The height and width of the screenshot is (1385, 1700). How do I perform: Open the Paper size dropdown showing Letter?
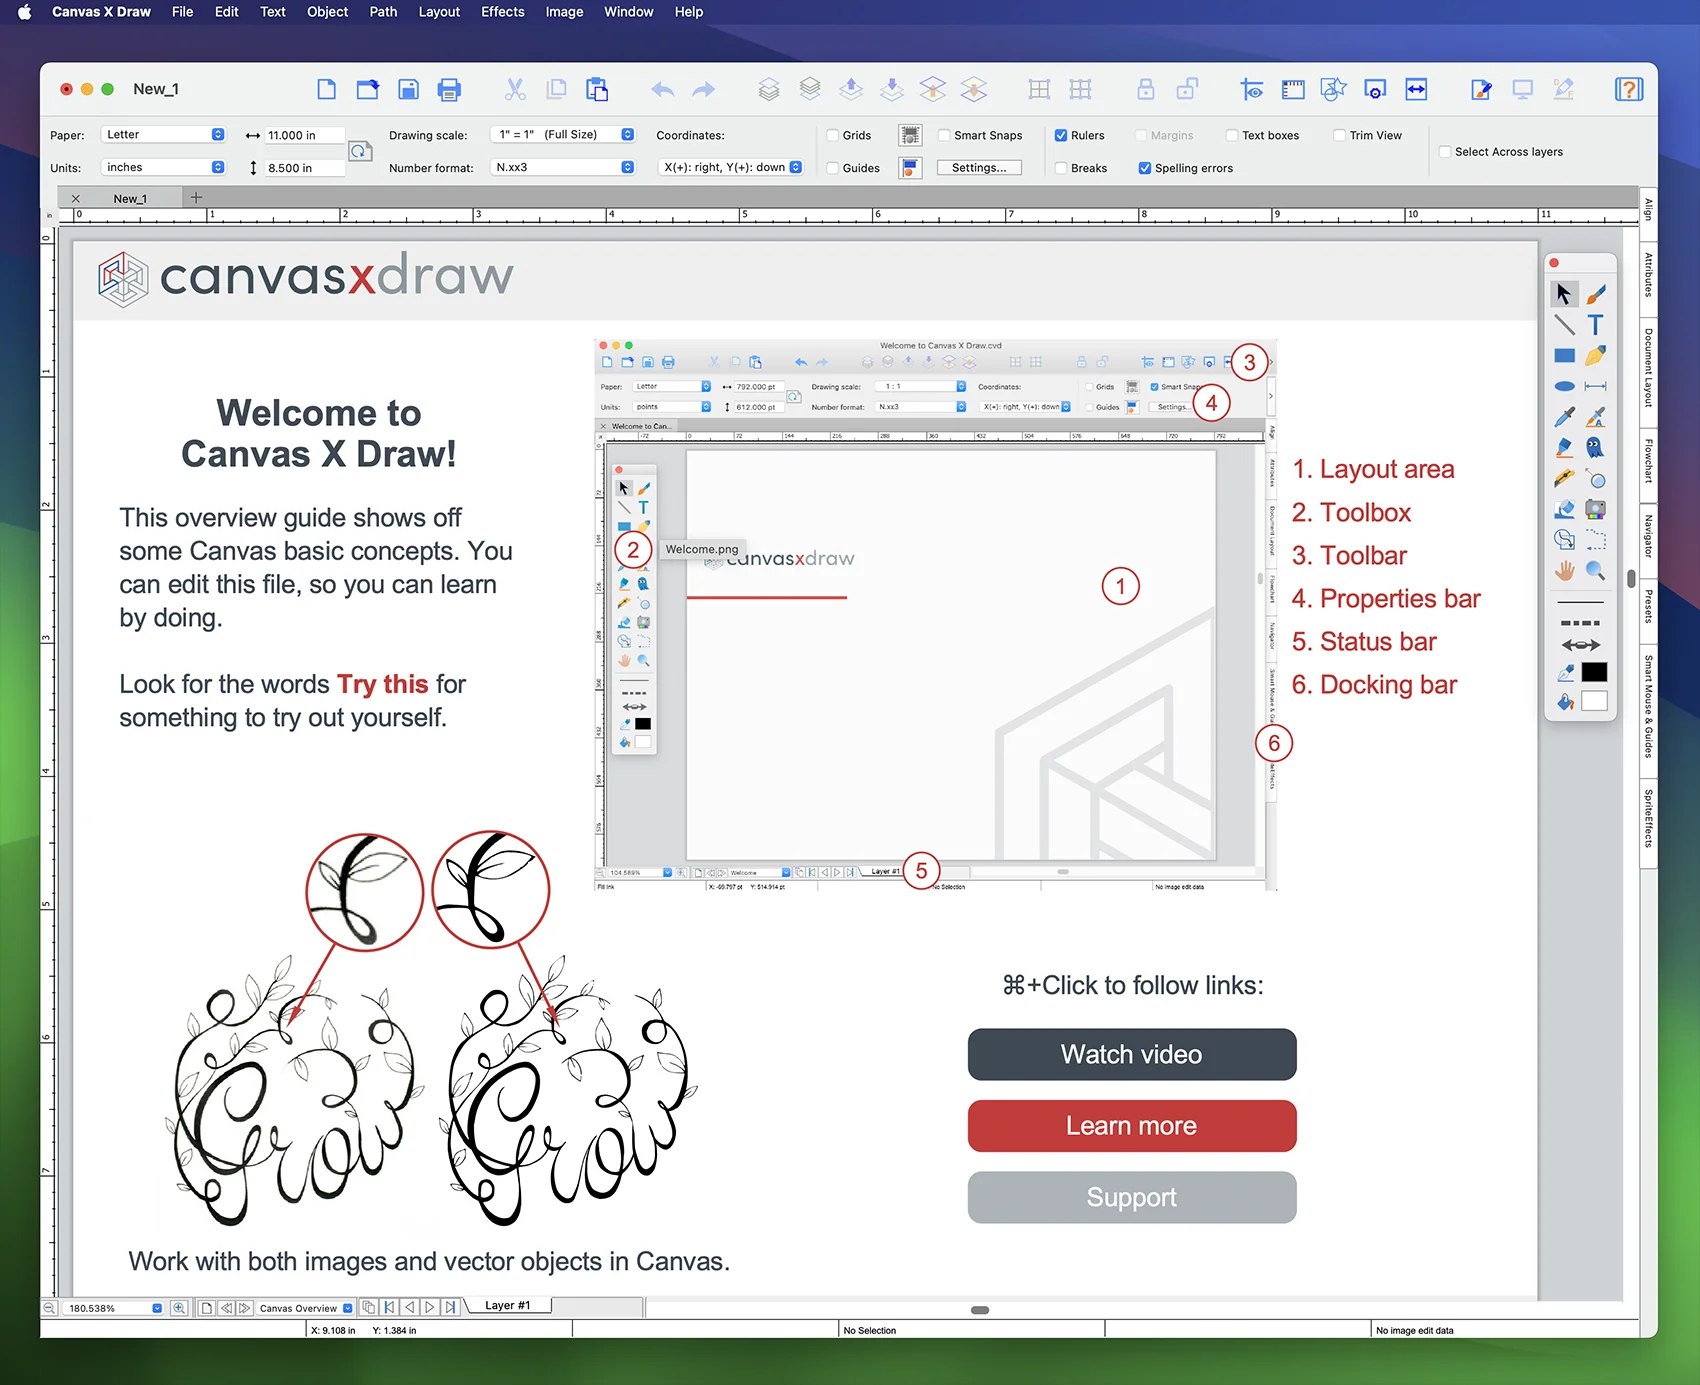pos(163,134)
